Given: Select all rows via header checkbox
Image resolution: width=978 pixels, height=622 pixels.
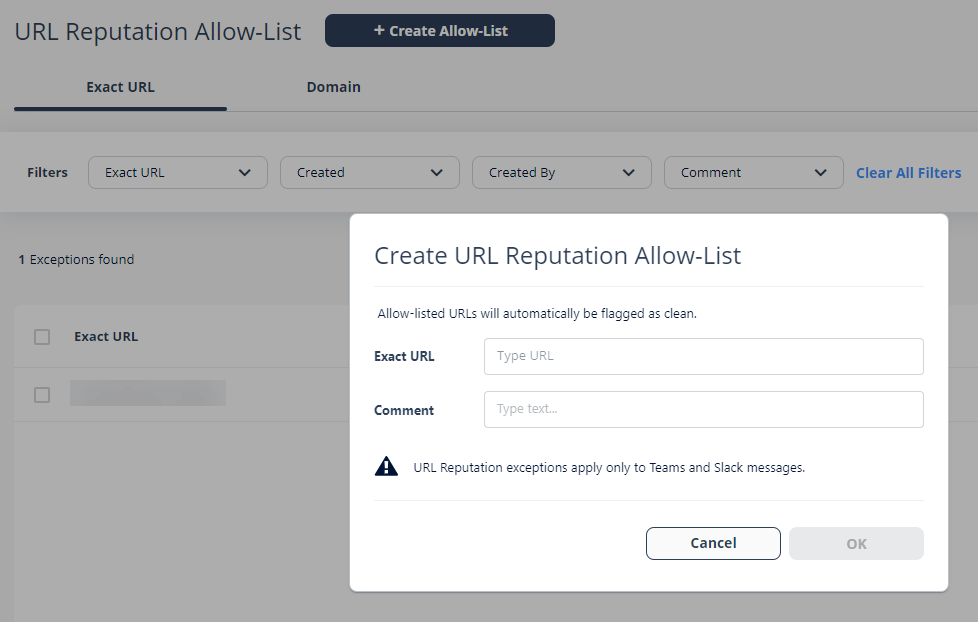Looking at the screenshot, I should click(x=42, y=337).
